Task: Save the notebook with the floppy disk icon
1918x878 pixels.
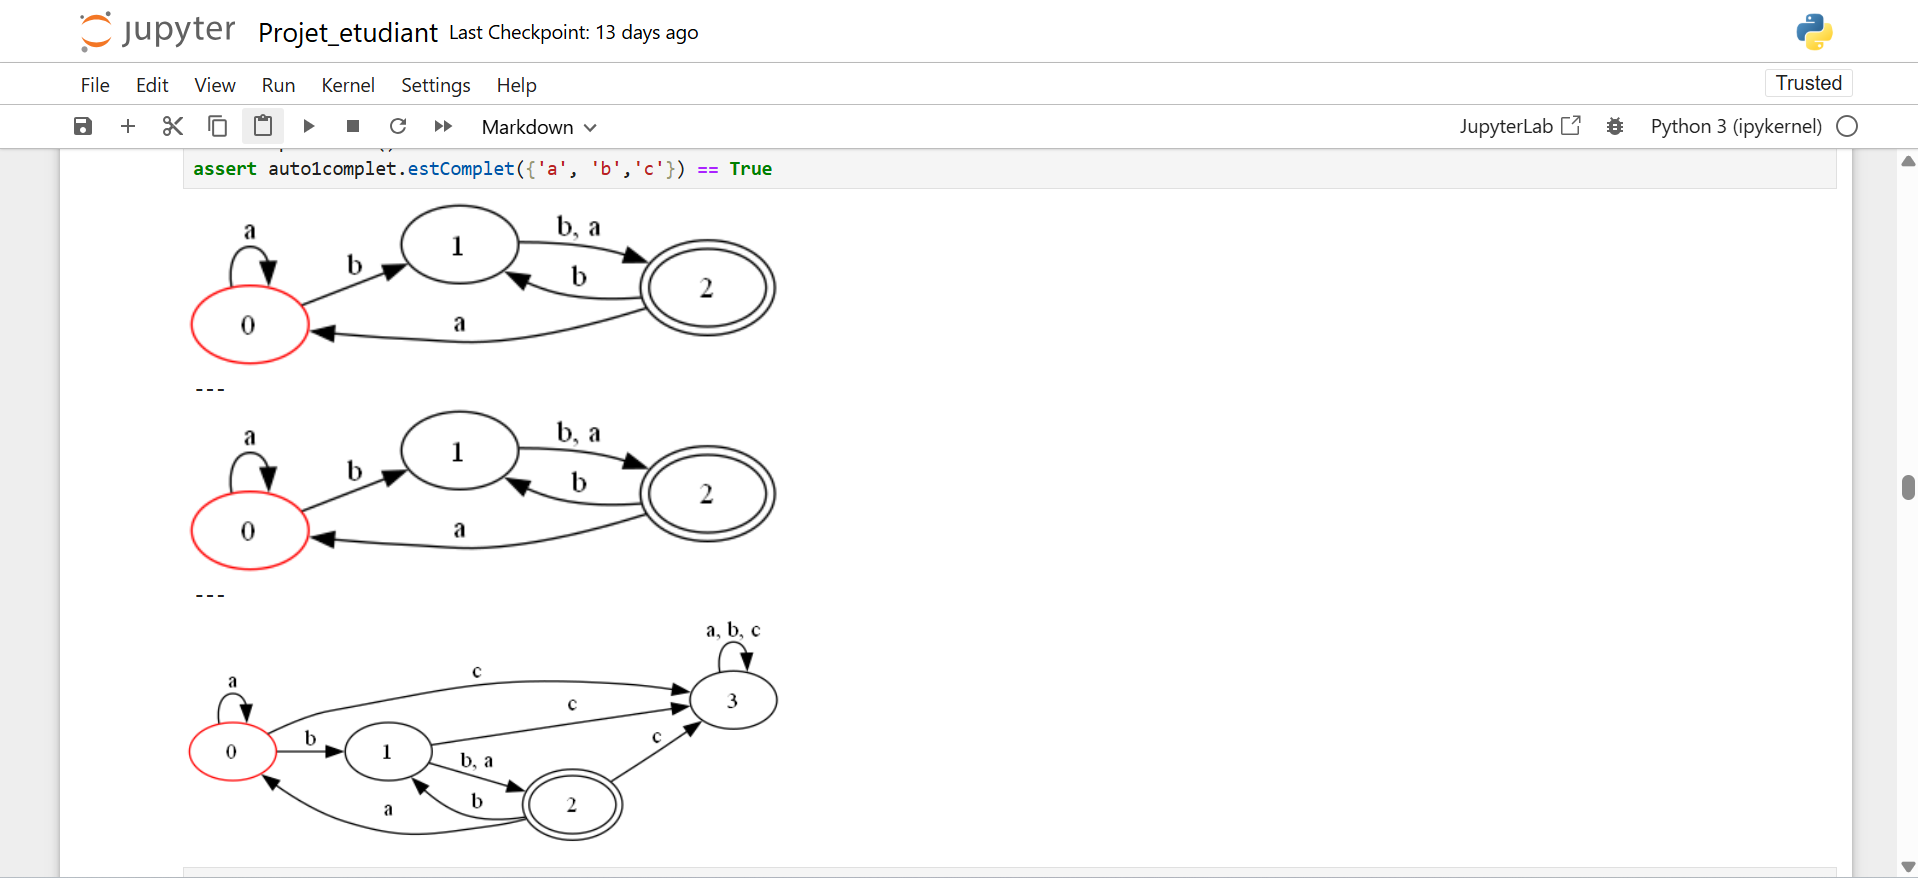Action: 83,126
